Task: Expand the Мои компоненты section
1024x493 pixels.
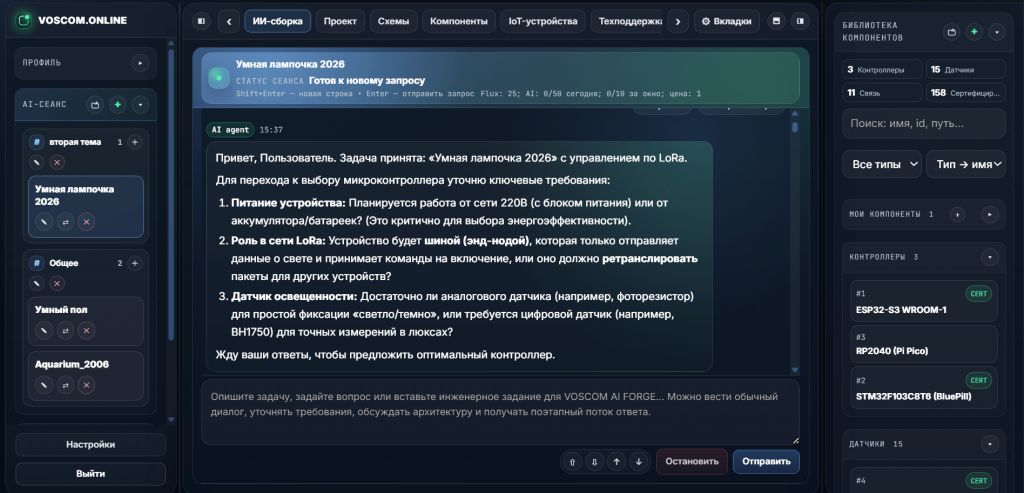Action: 990,214
